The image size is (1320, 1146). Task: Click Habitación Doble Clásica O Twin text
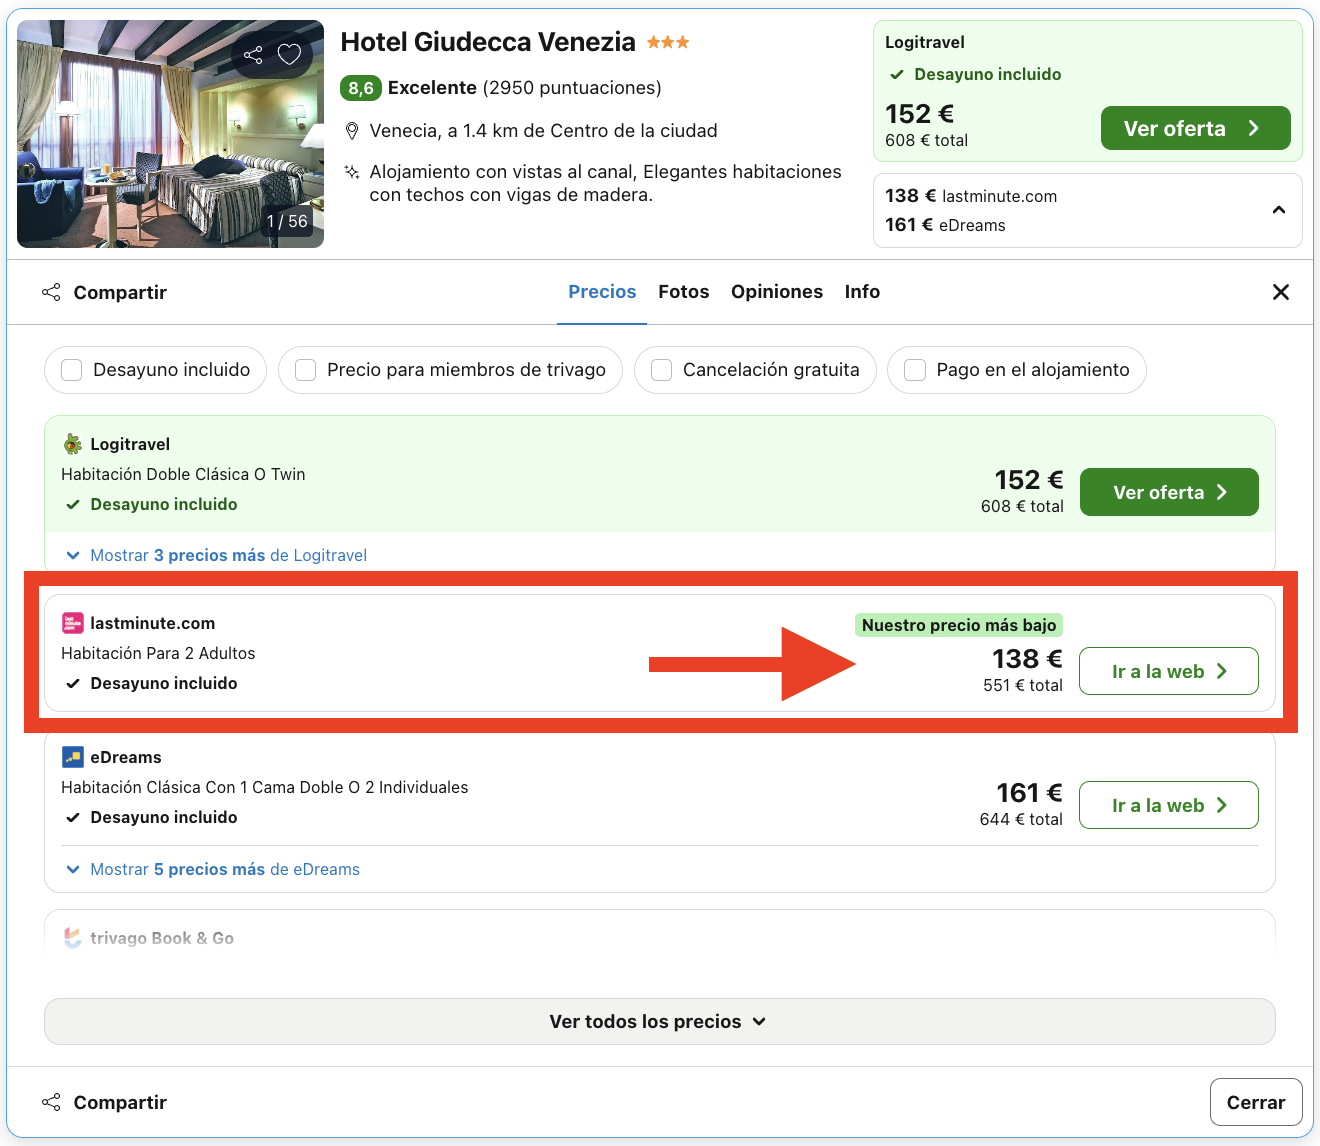tap(183, 474)
